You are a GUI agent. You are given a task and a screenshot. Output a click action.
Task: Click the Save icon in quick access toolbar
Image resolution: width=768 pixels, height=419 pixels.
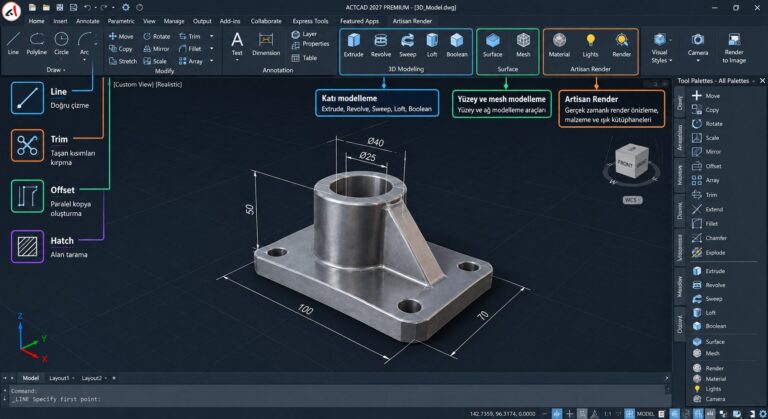point(59,7)
